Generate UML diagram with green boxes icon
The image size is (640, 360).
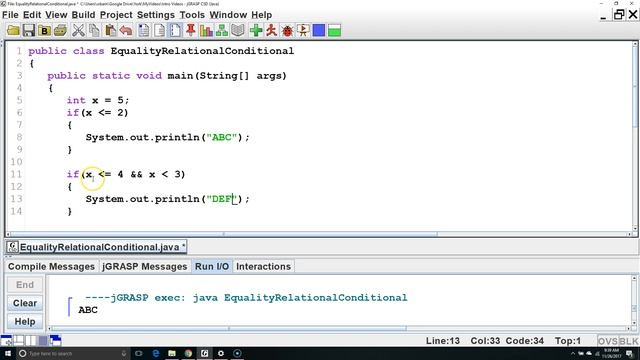pos(222,31)
